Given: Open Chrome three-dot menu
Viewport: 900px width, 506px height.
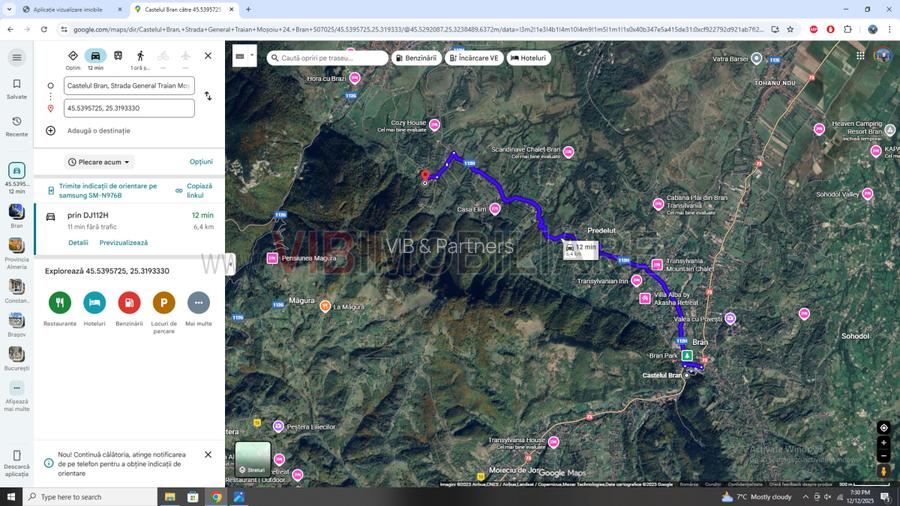Looking at the screenshot, I should pos(890,29).
